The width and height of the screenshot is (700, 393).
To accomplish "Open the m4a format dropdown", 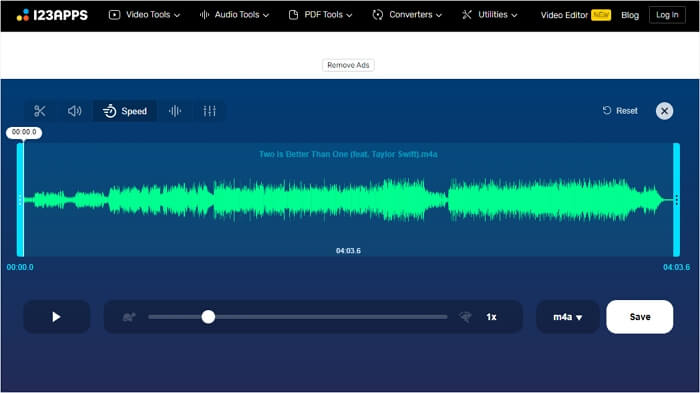I will [x=568, y=317].
